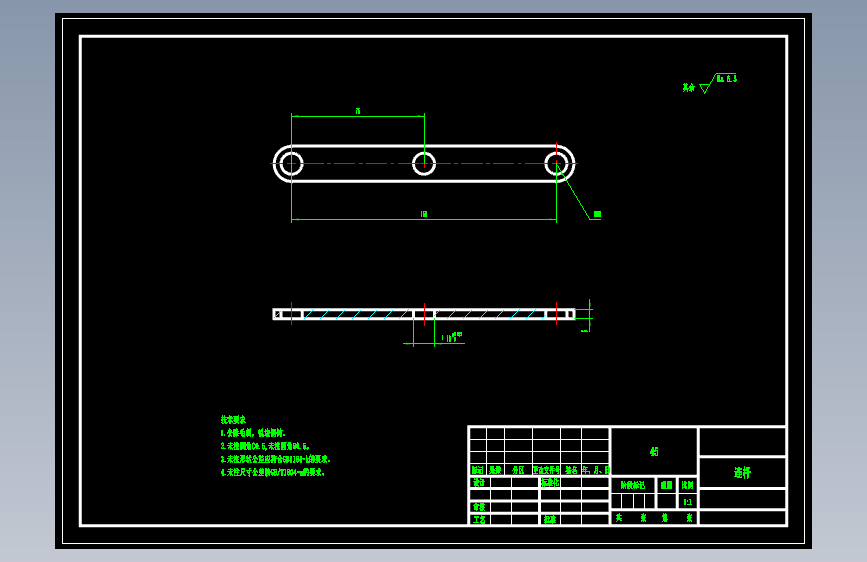Click technical requirement line 3
This screenshot has width=867, height=562.
pyautogui.click(x=275, y=459)
